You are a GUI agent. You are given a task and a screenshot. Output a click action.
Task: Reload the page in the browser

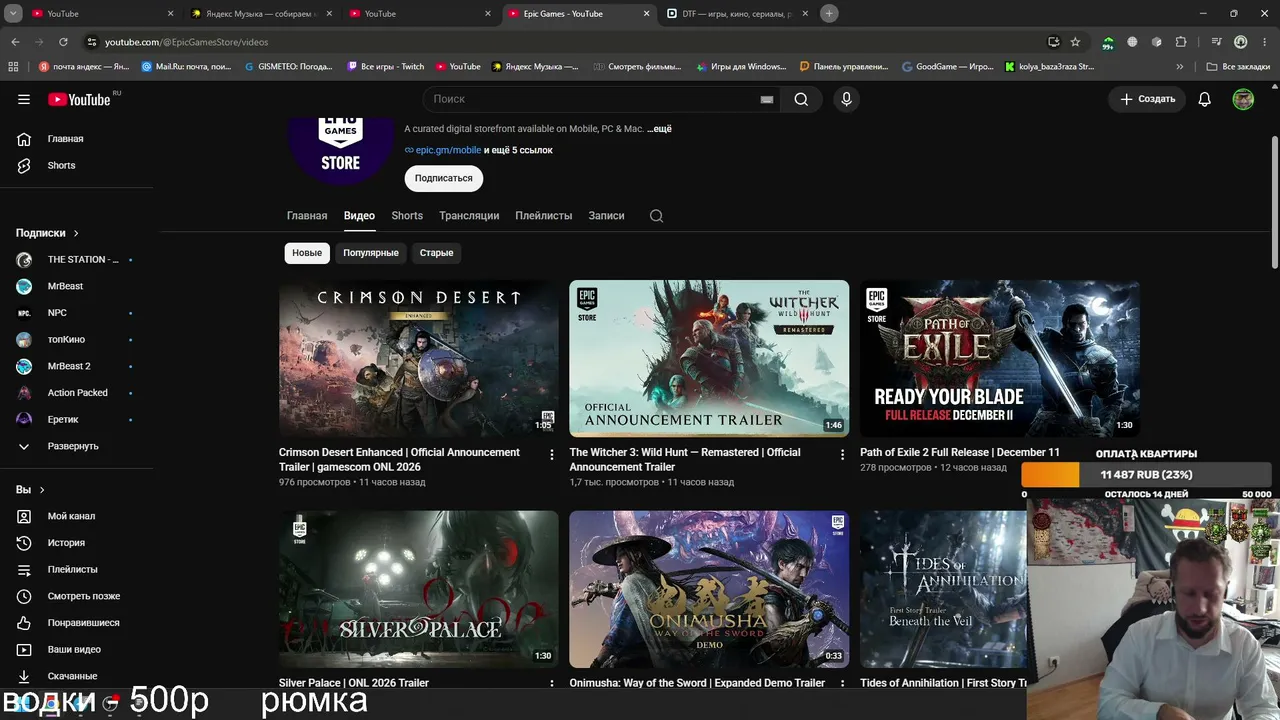click(63, 42)
